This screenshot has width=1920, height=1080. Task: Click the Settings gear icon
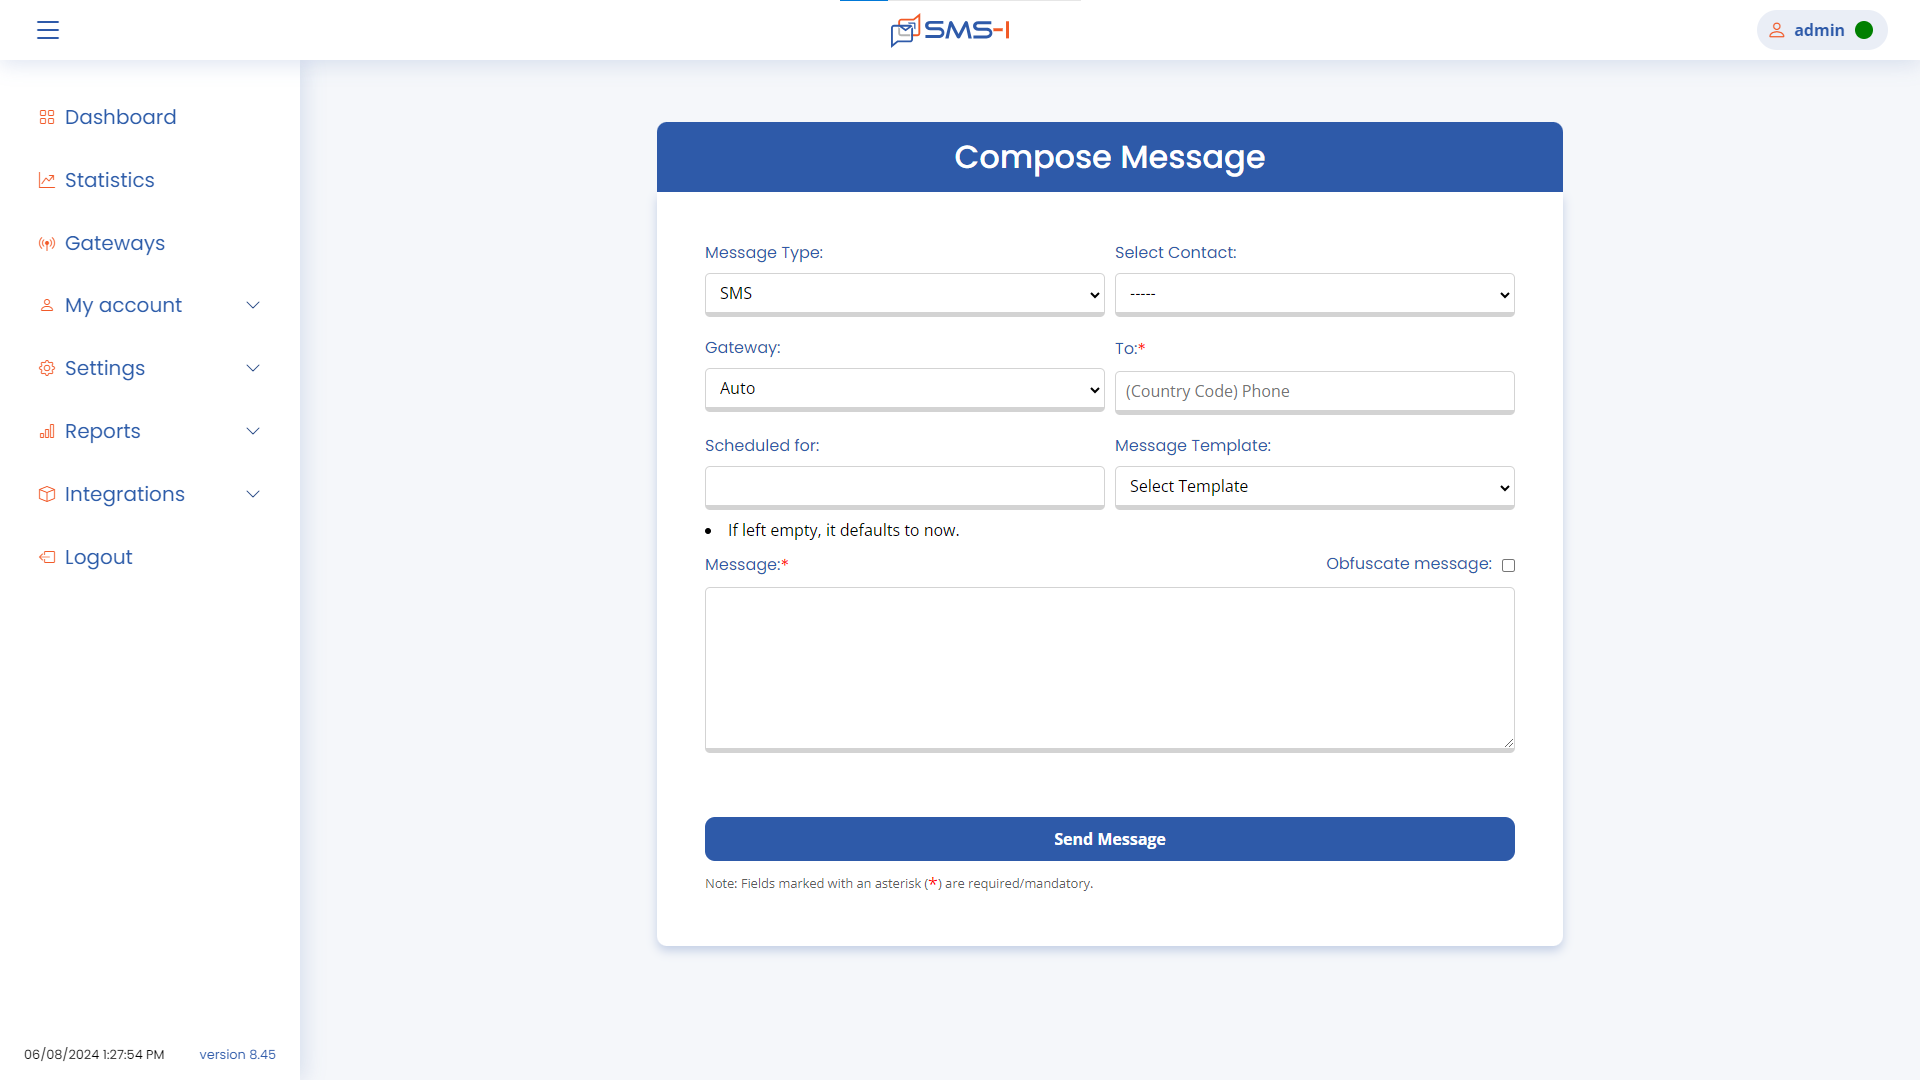(47, 368)
